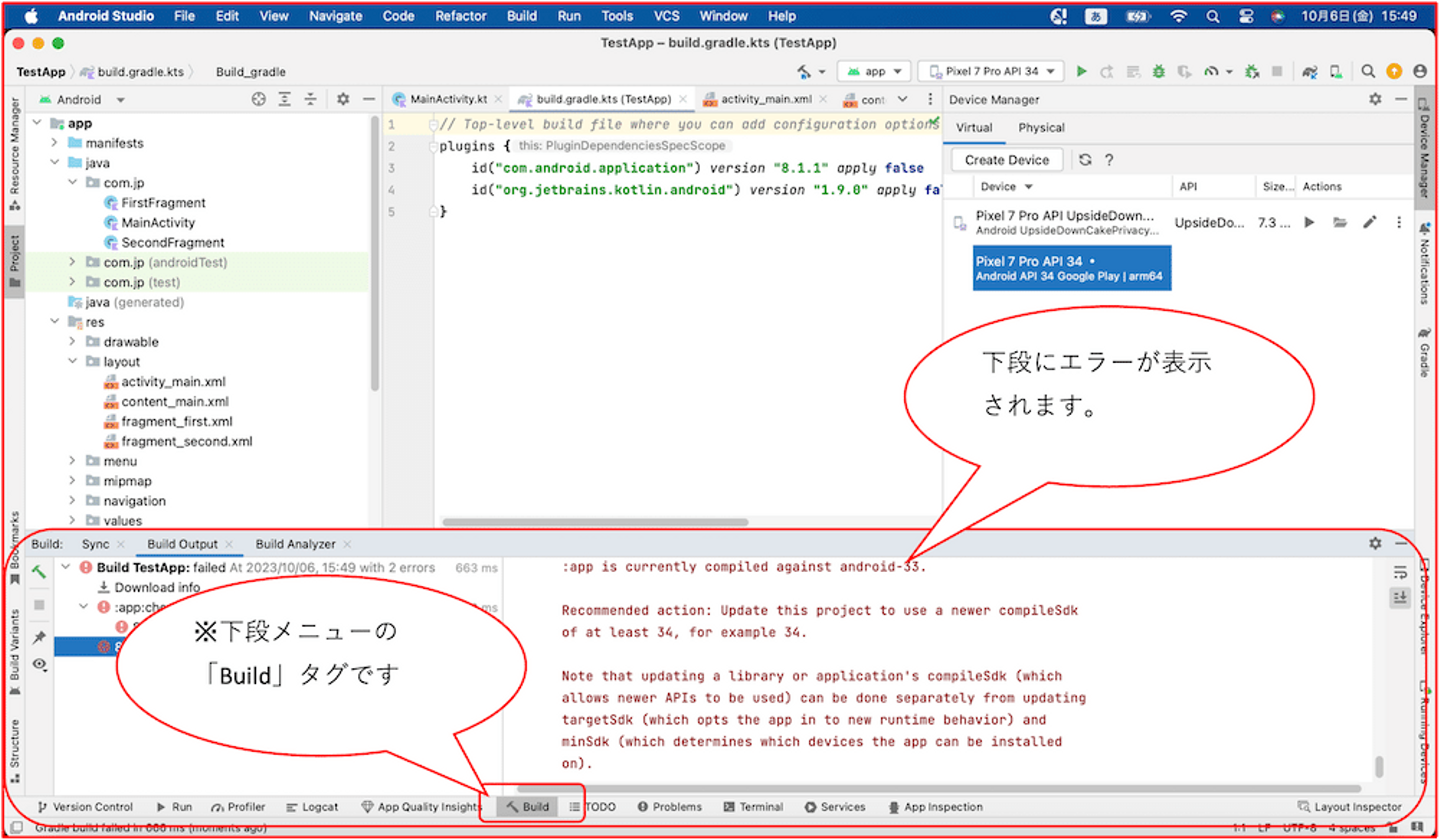
Task: Open the Pixel 7 Pro API 34 device dropdown
Action: pyautogui.click(x=991, y=72)
